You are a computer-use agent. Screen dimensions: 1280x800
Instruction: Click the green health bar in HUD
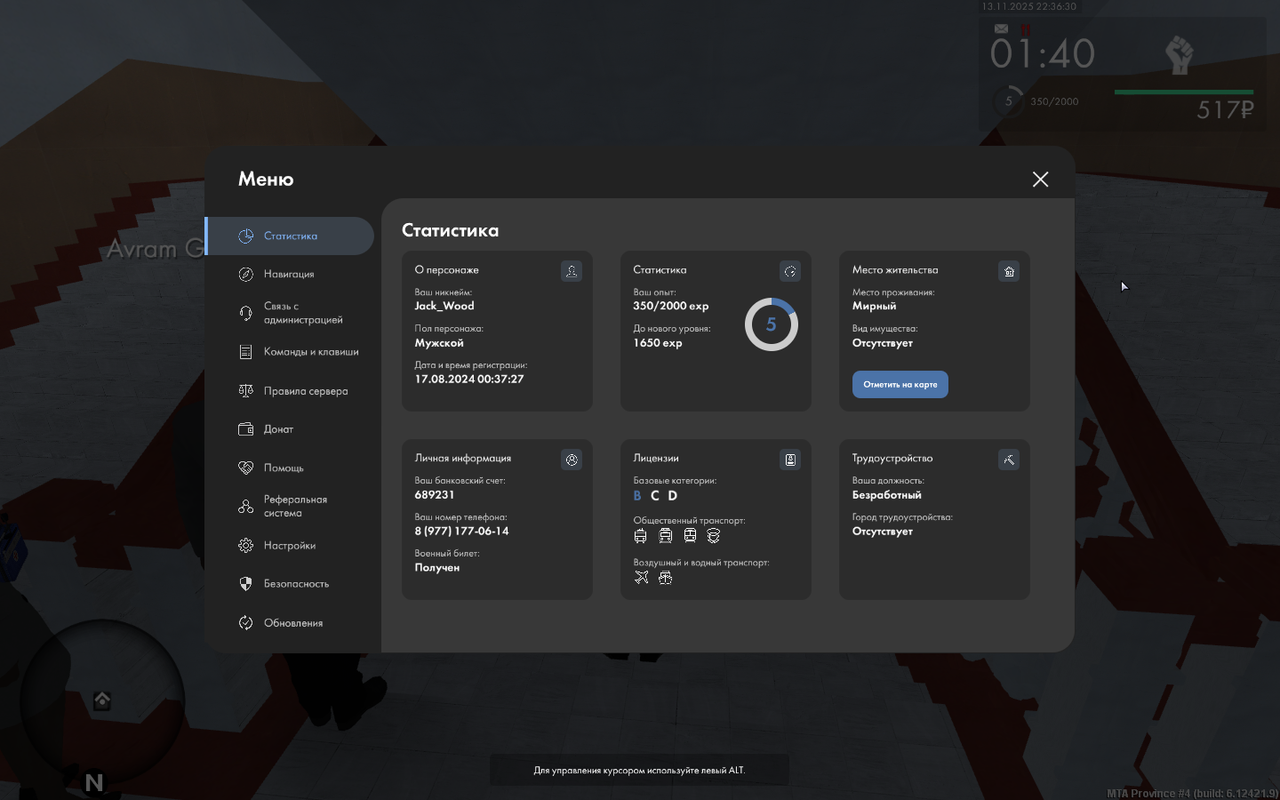[x=1184, y=92]
